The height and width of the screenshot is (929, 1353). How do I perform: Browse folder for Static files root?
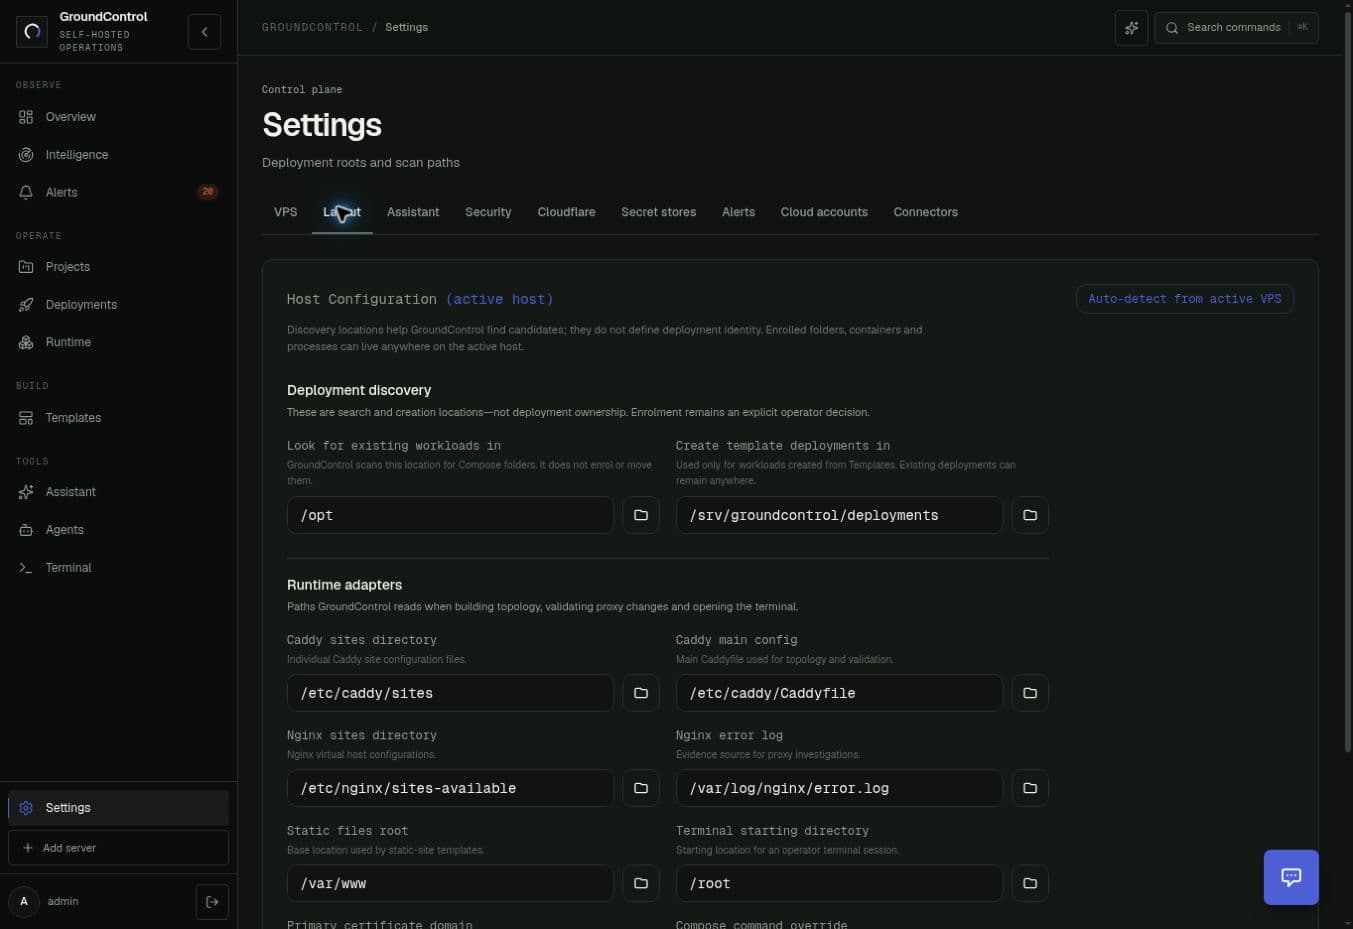point(641,883)
